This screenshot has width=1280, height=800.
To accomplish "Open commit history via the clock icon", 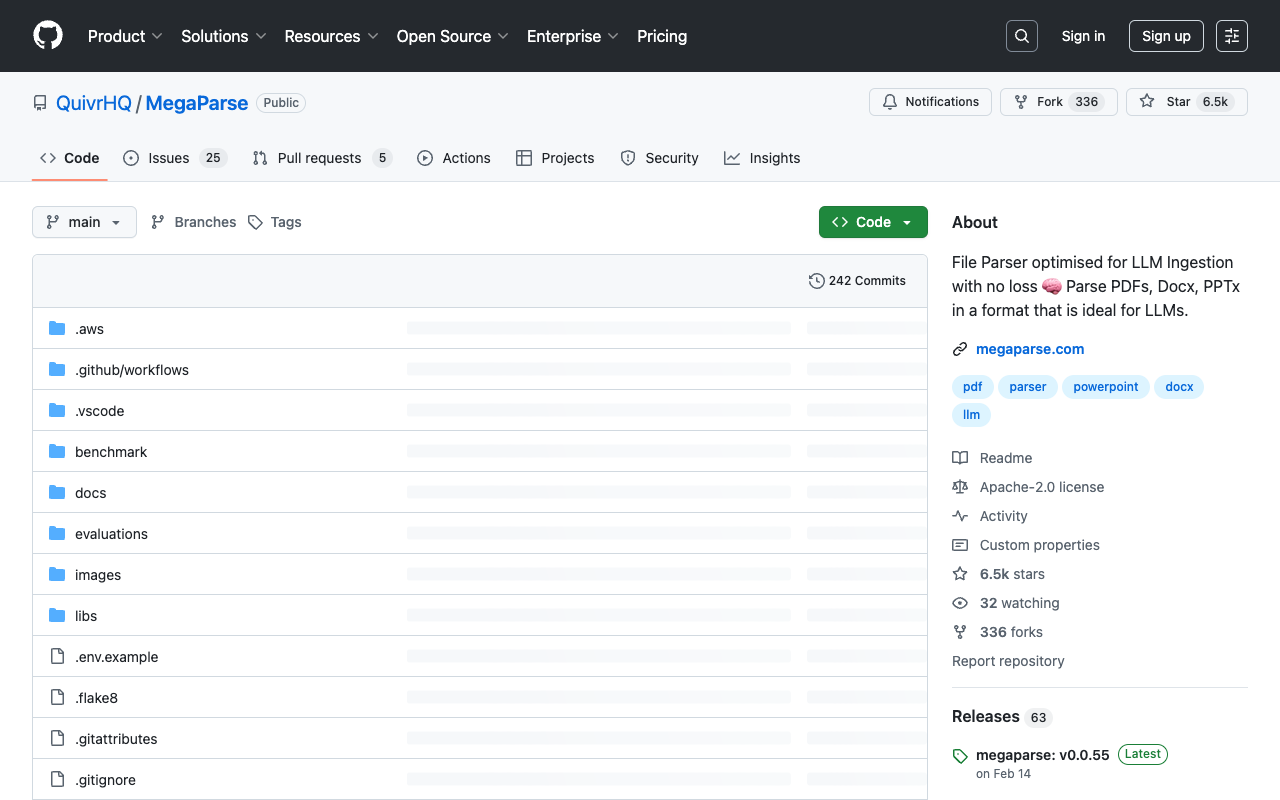I will click(x=816, y=281).
